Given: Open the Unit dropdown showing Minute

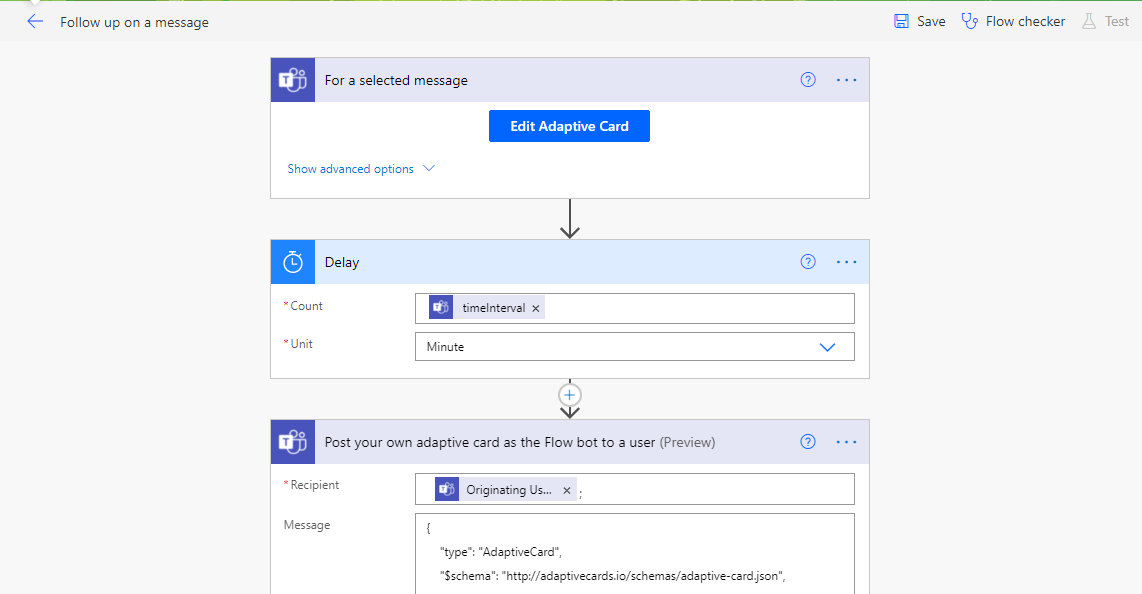Looking at the screenshot, I should [x=827, y=346].
